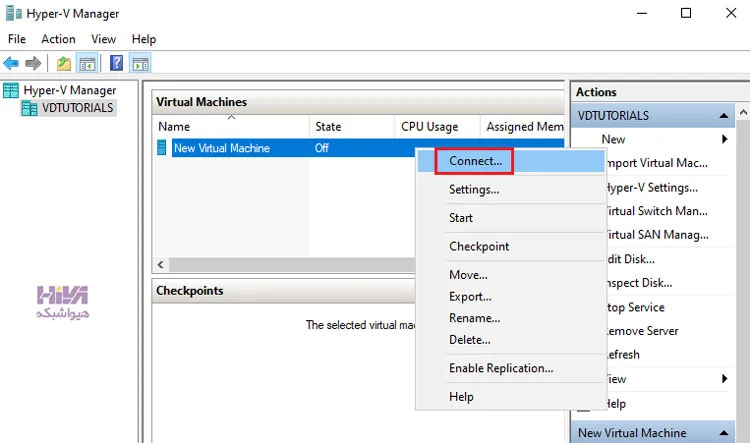Click the Actions pane scroll up arrow
The image size is (750, 443).
point(743,113)
